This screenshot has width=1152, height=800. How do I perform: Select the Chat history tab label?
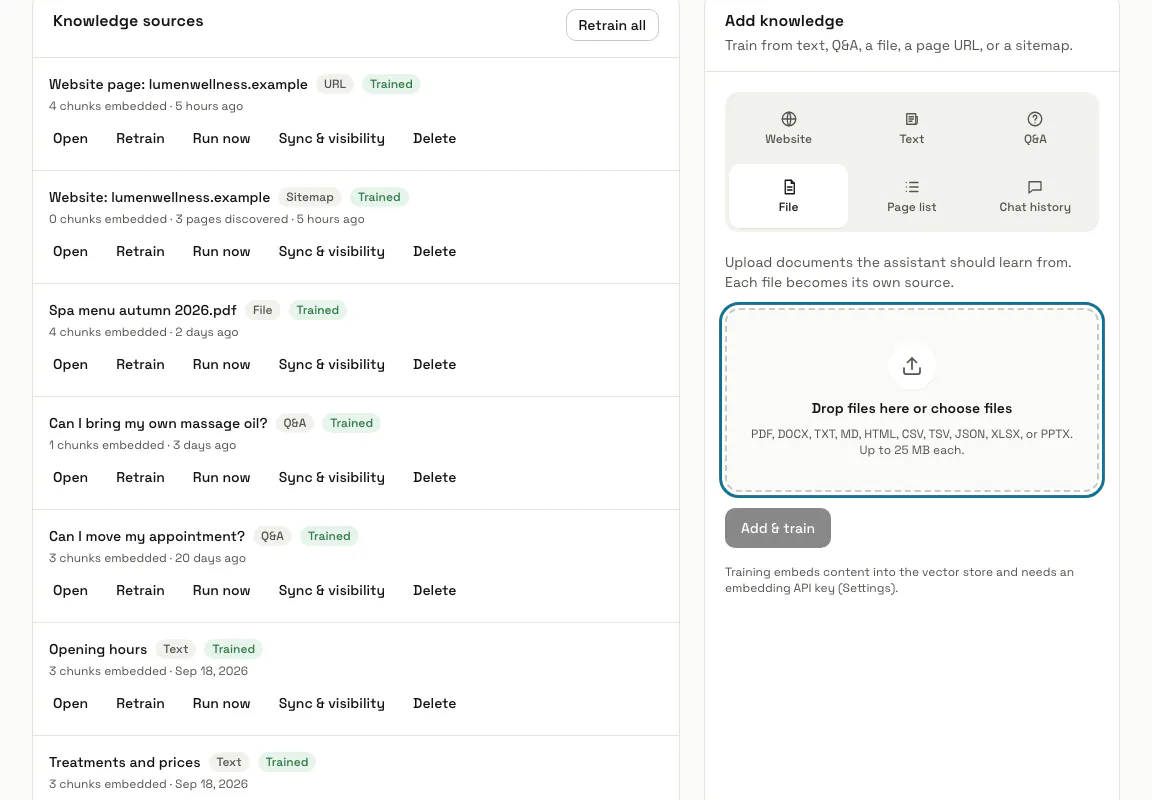click(x=1035, y=207)
